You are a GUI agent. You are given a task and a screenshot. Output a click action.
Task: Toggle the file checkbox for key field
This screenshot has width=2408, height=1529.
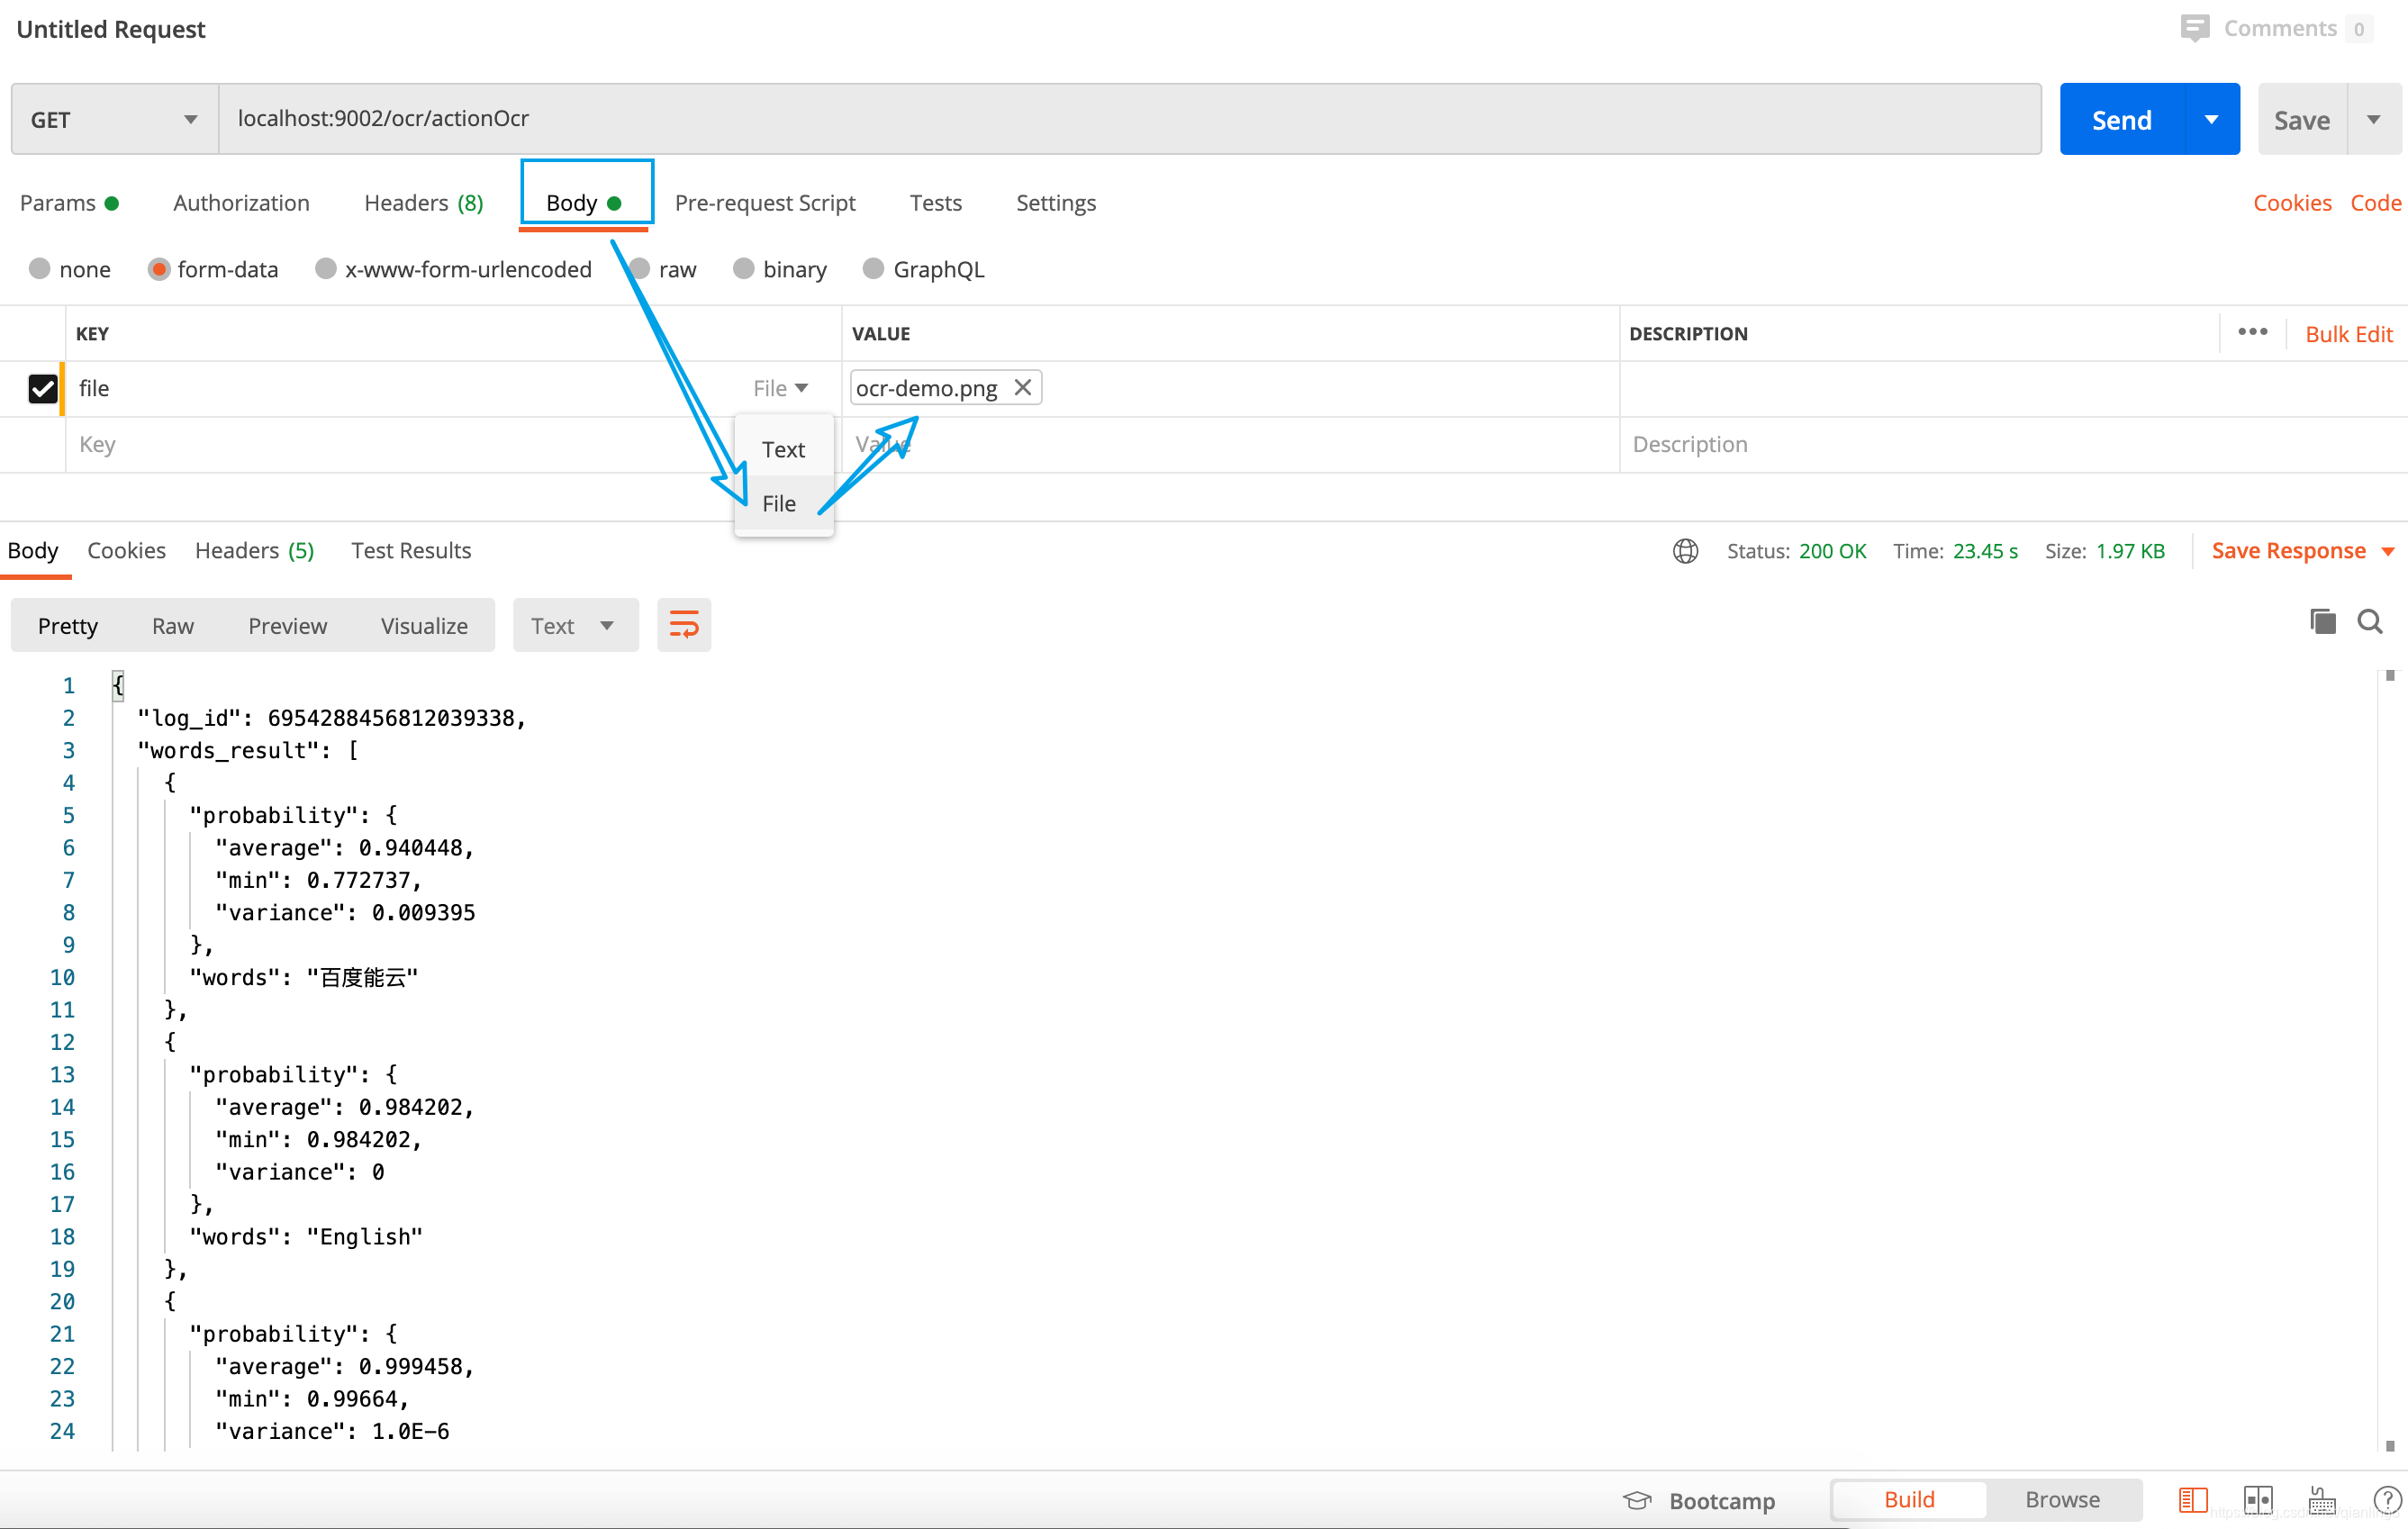coord(42,388)
